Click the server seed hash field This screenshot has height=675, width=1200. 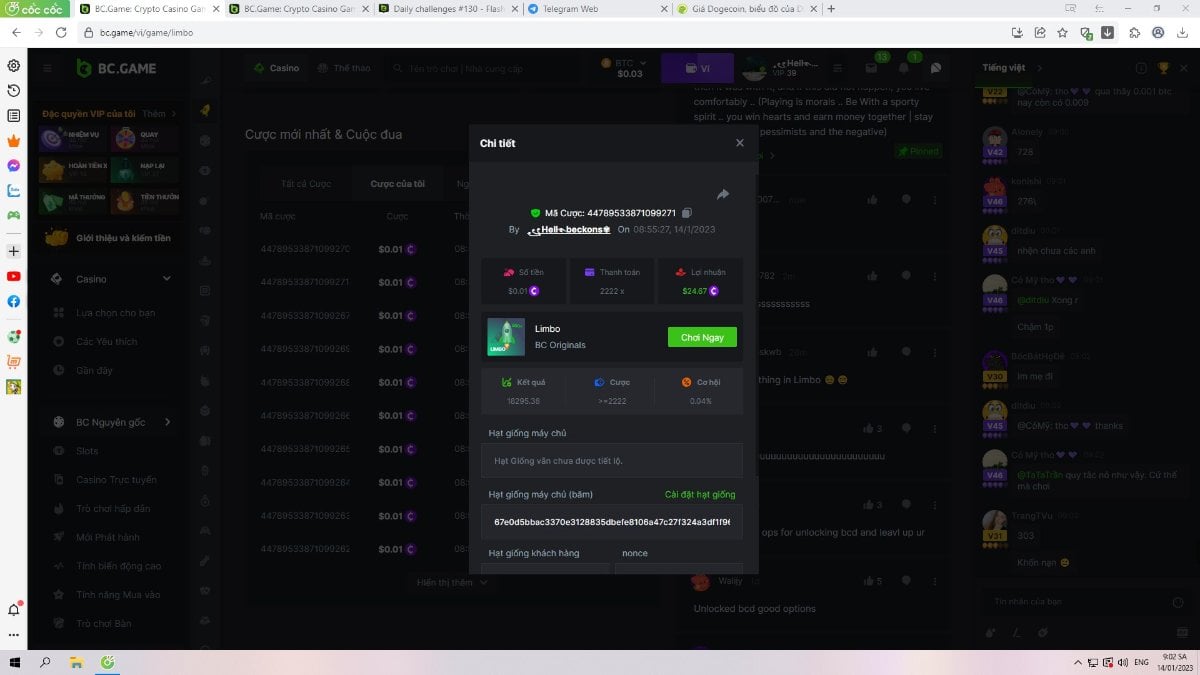click(x=611, y=522)
